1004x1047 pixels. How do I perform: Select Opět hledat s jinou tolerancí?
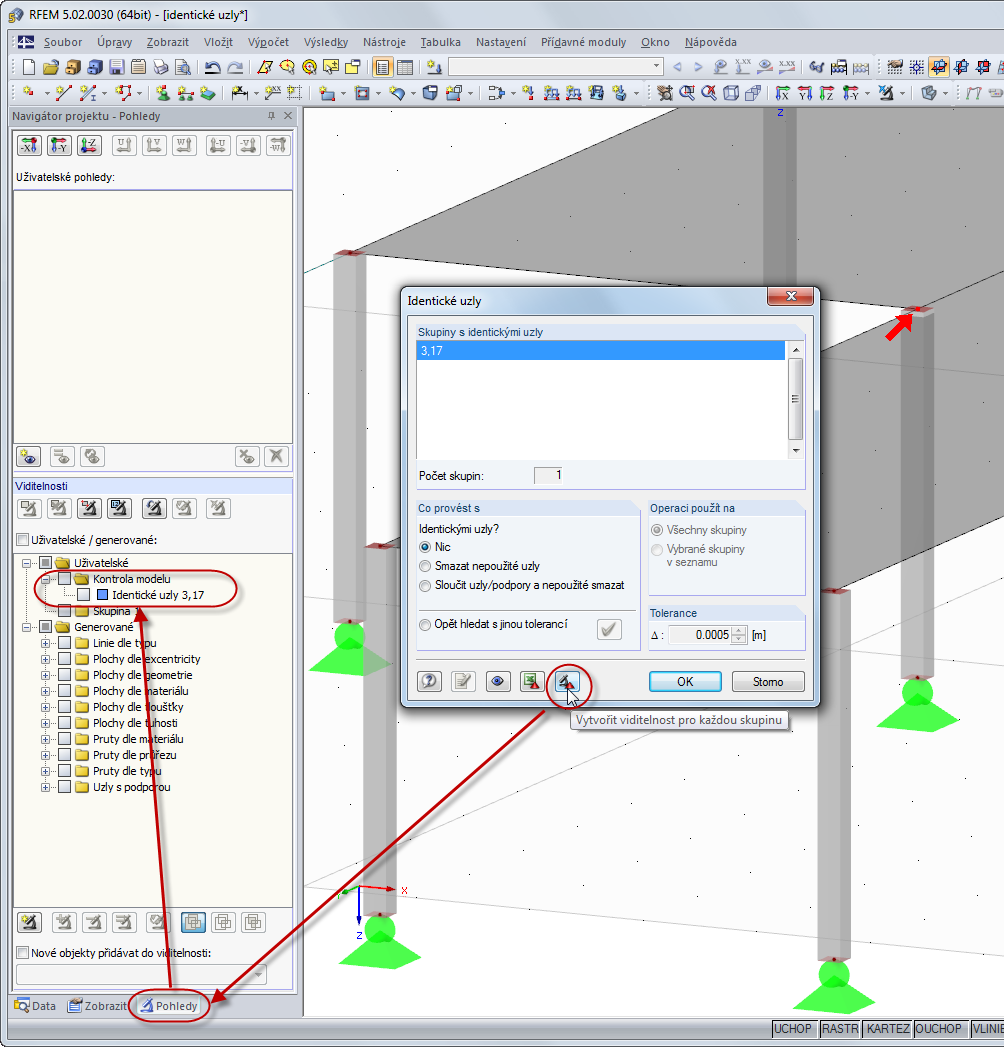click(x=425, y=625)
